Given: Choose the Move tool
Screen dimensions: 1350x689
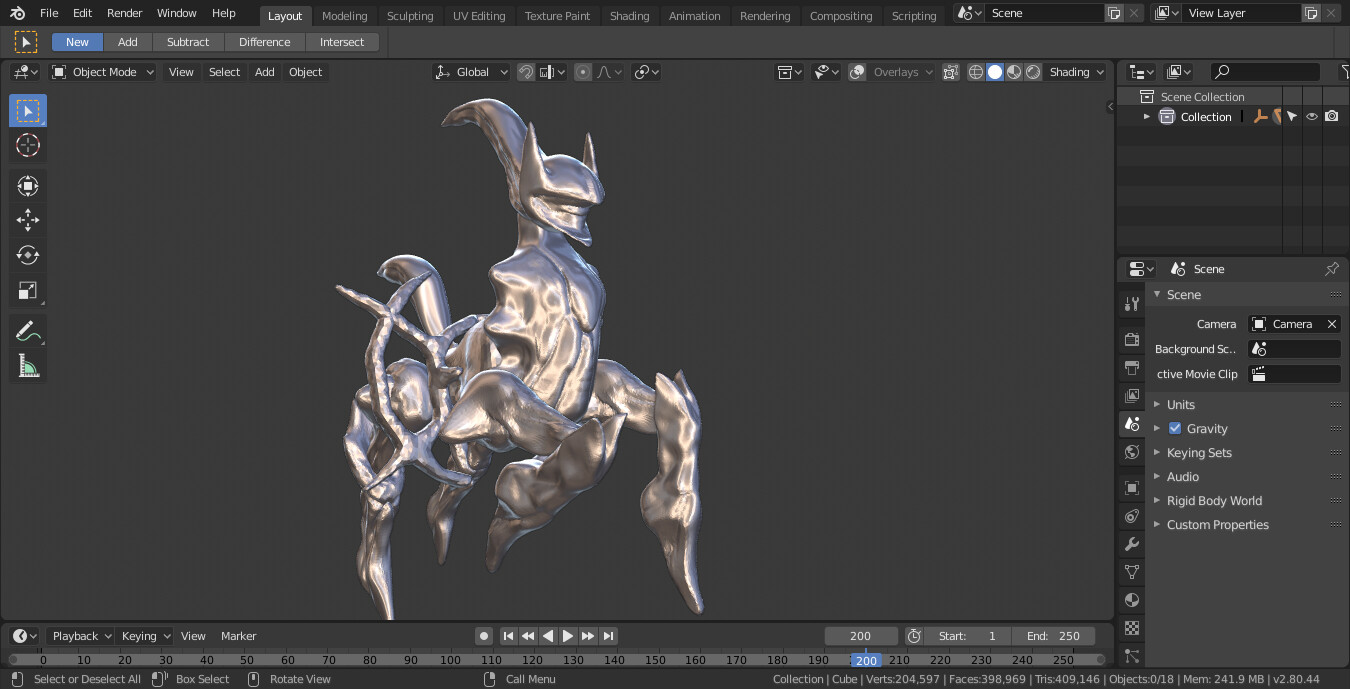Looking at the screenshot, I should (28, 220).
